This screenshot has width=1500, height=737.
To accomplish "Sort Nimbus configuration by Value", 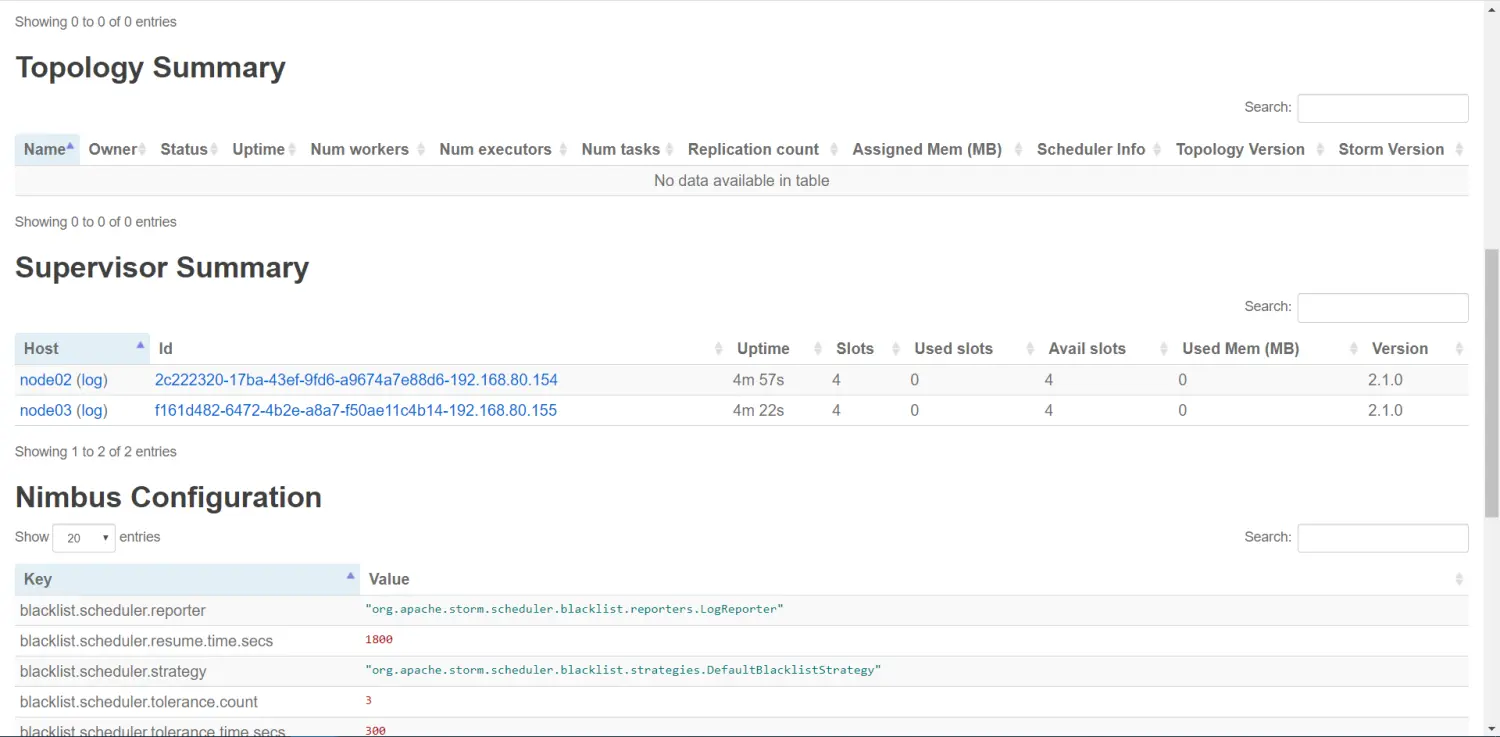I will [914, 579].
